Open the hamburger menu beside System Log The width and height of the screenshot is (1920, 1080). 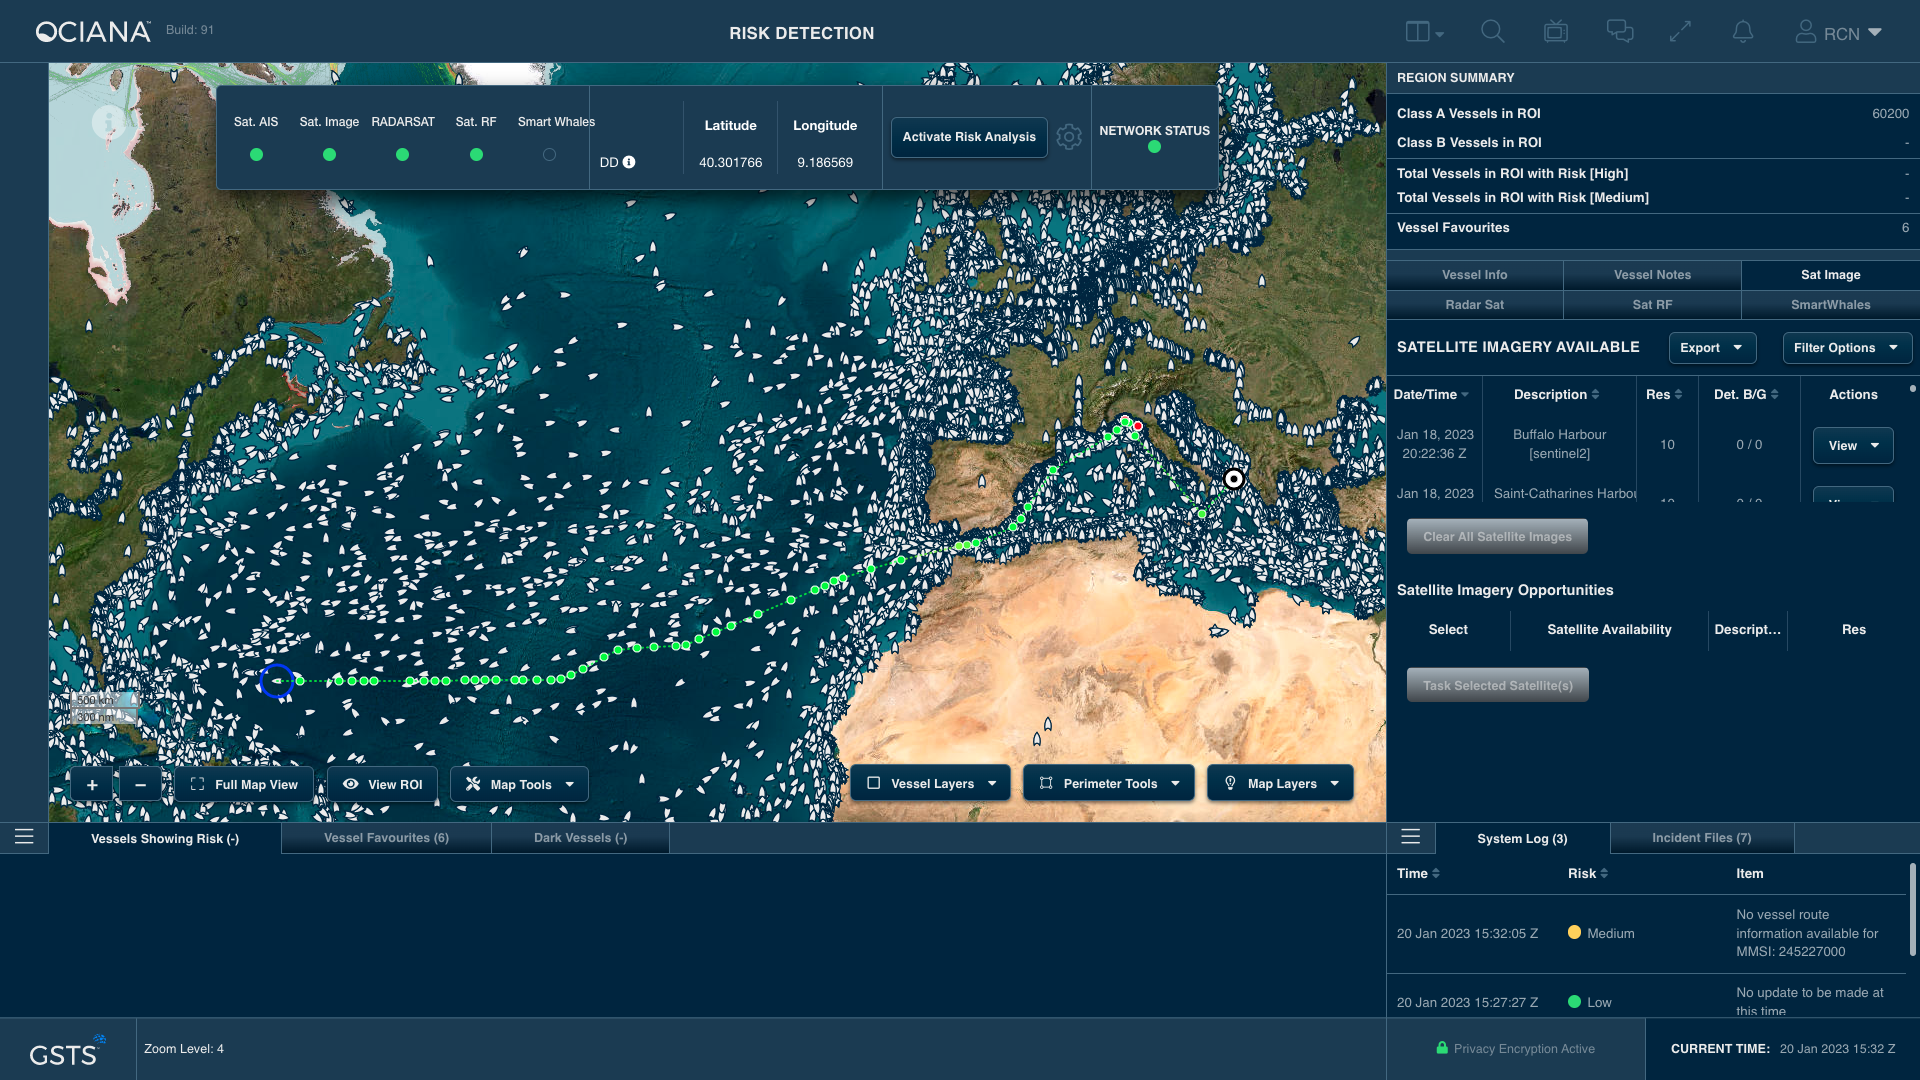1411,837
